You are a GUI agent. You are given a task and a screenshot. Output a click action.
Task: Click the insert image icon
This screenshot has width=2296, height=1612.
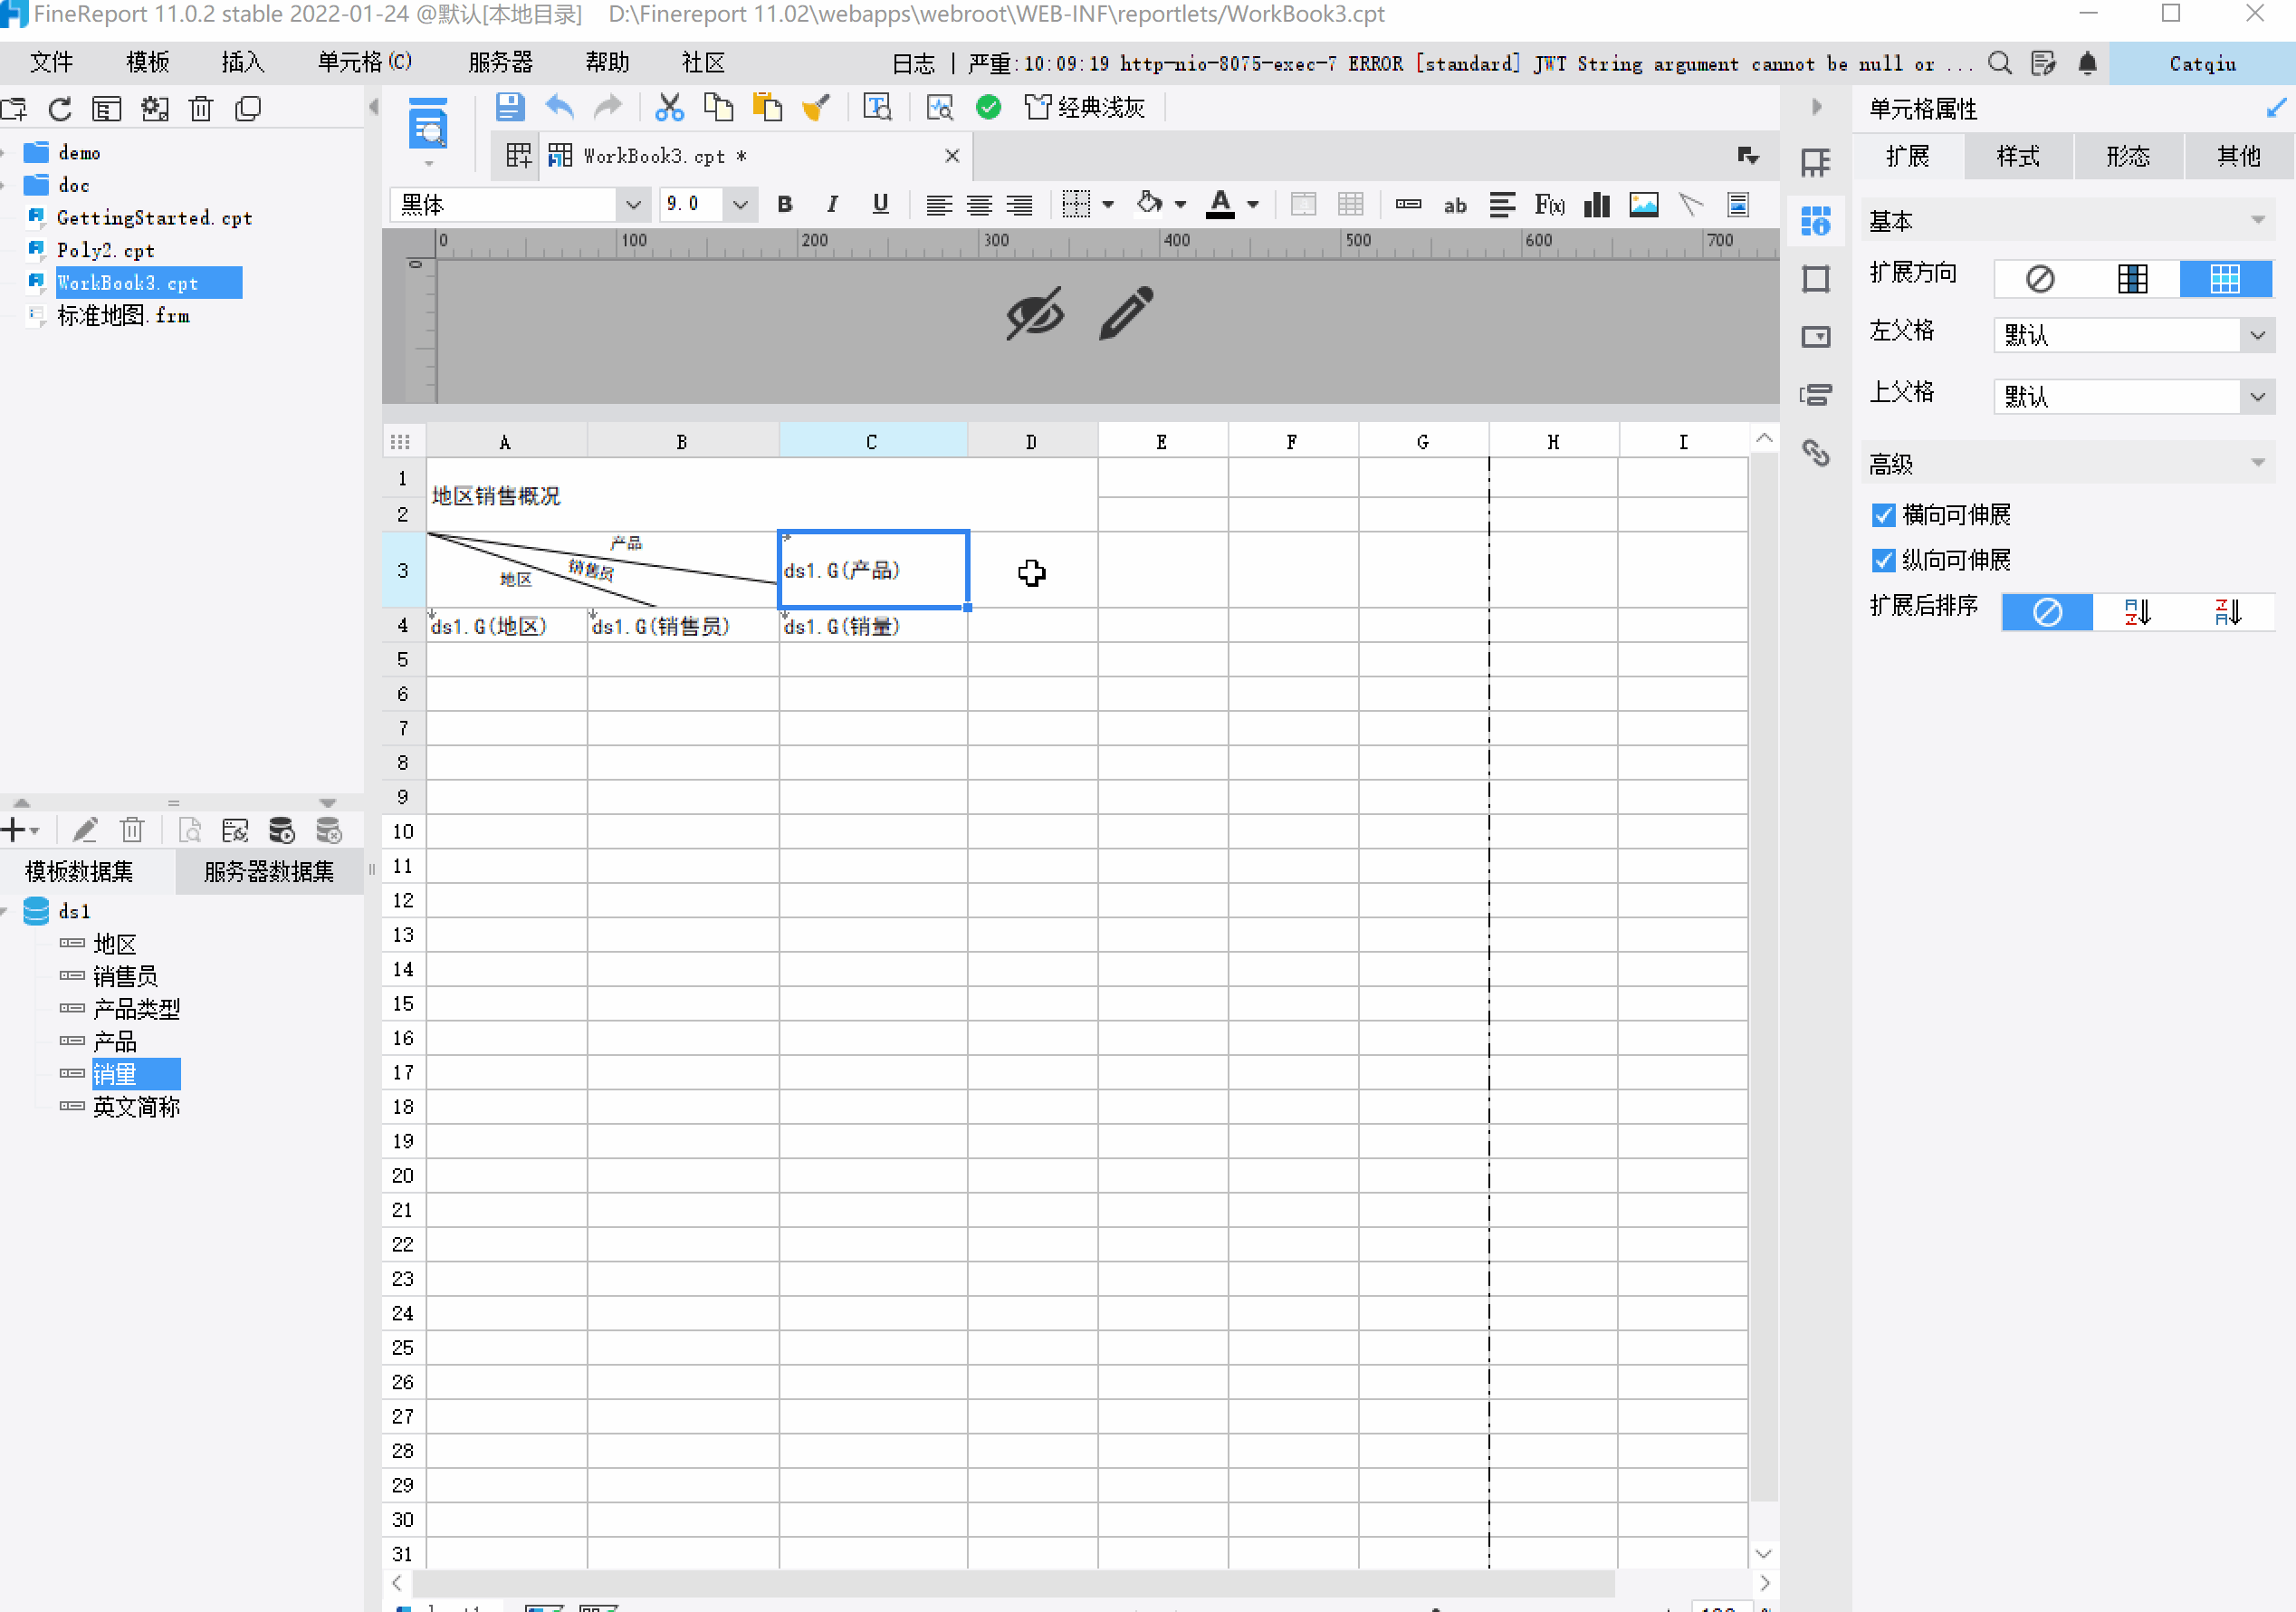coord(1643,205)
